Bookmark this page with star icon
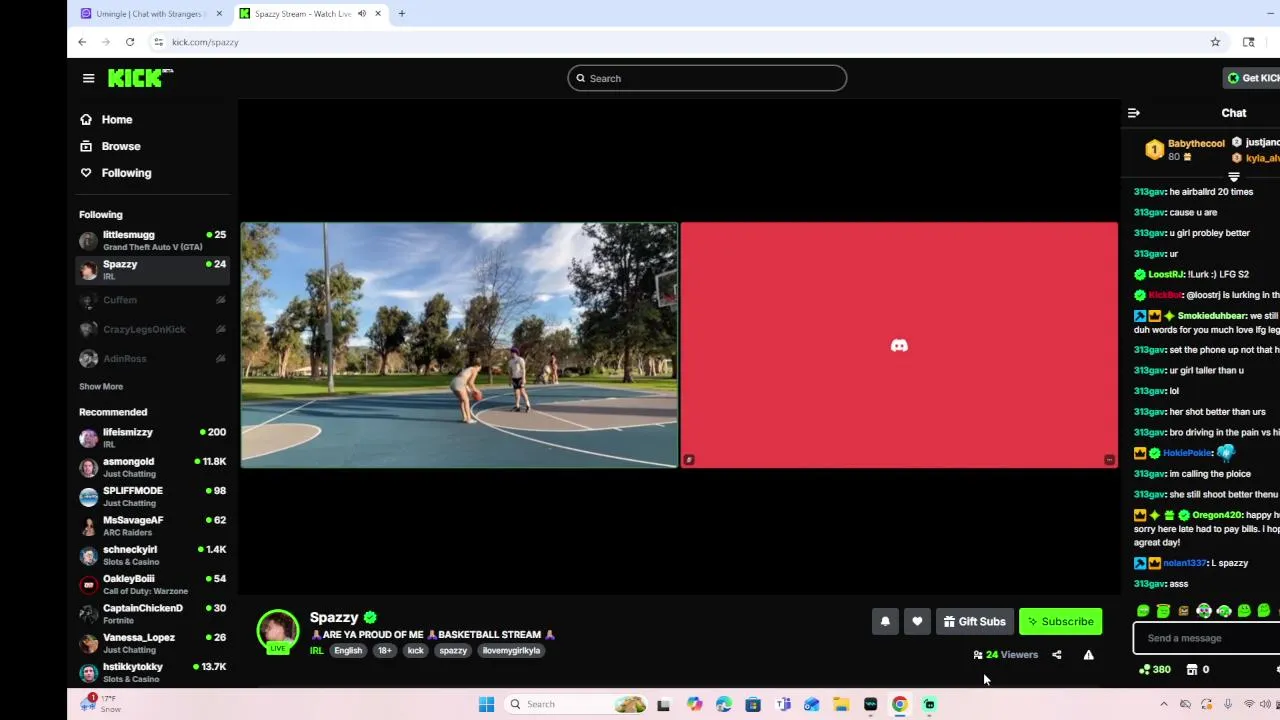The image size is (1280, 720). pos(1215,42)
